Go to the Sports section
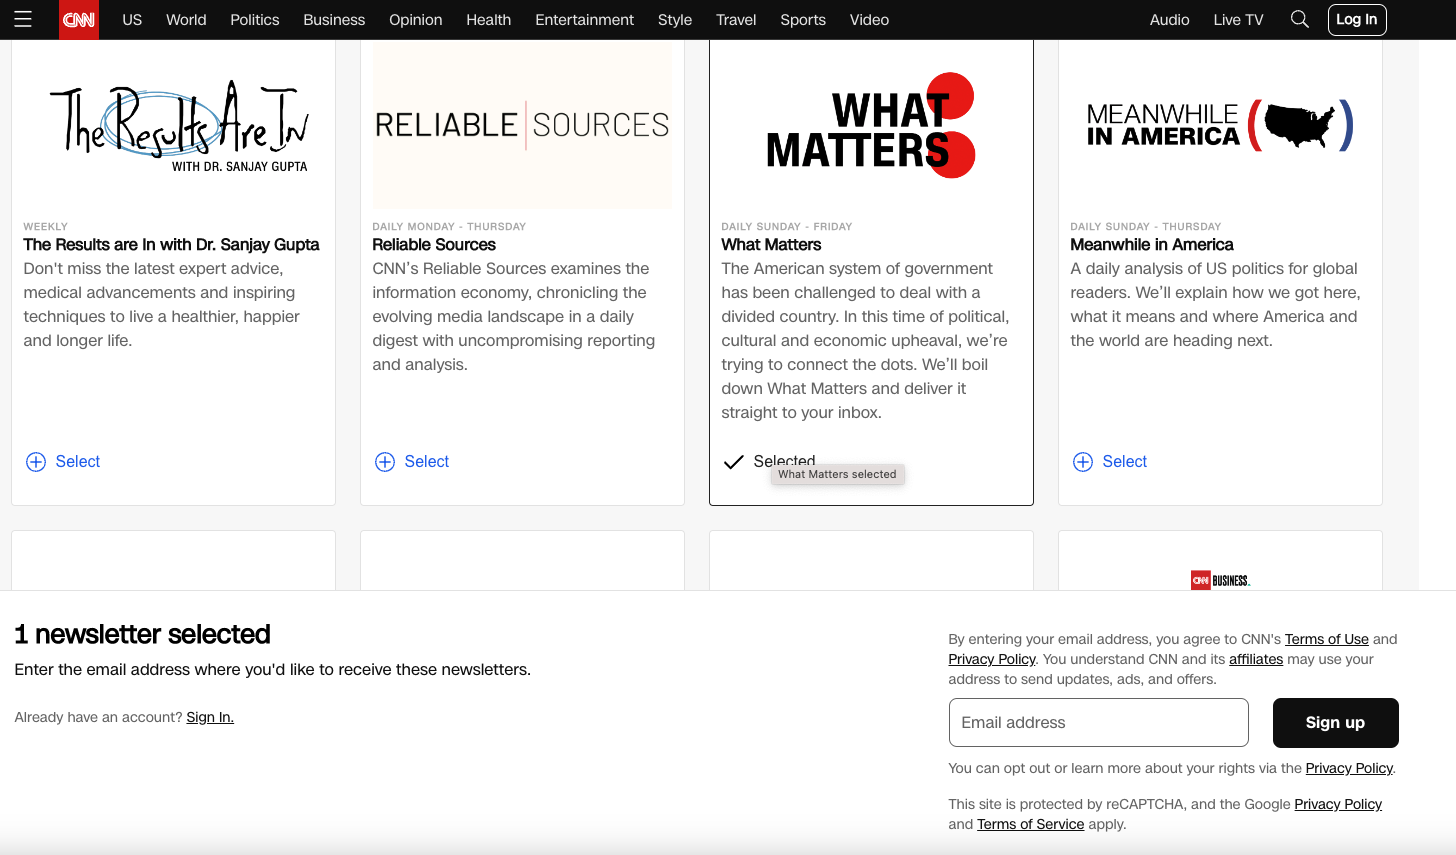1456x855 pixels. point(803,19)
